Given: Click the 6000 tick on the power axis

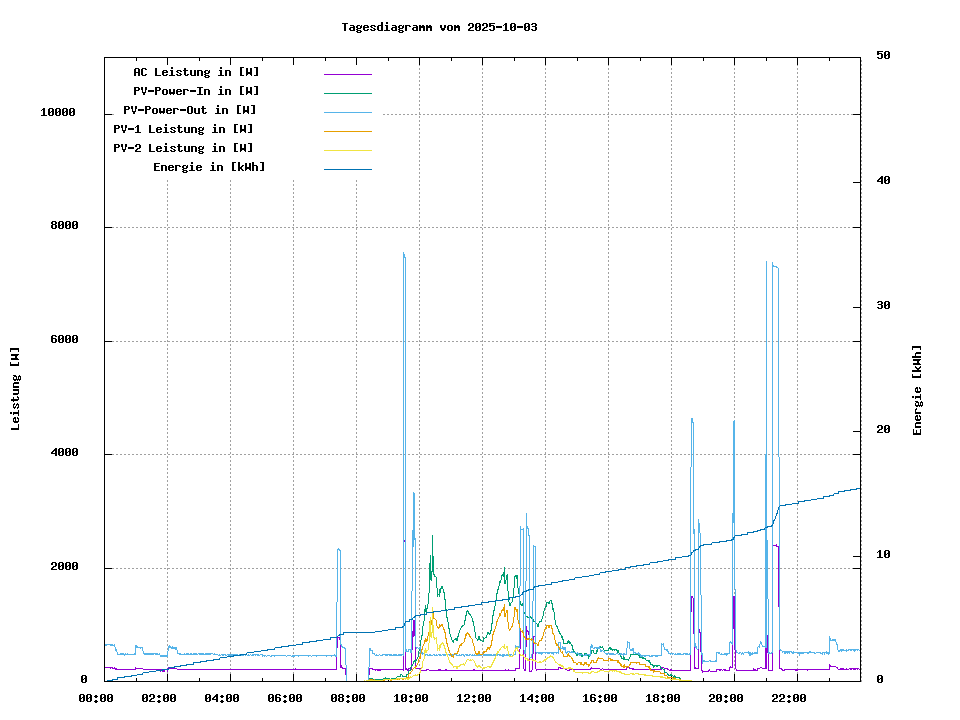Looking at the screenshot, I should (x=64, y=340).
